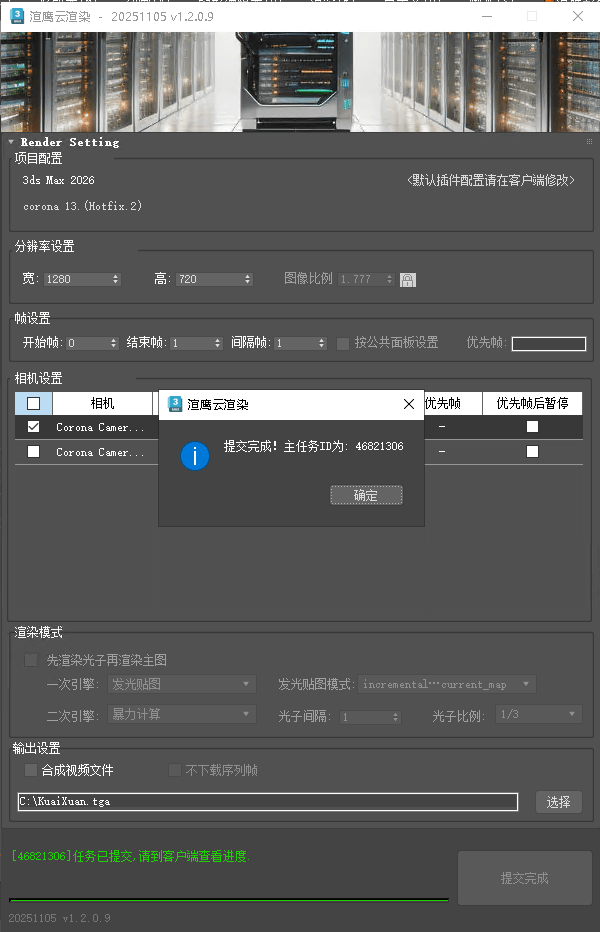Click the corona 13.(Hotfix.2) text

(x=82, y=206)
